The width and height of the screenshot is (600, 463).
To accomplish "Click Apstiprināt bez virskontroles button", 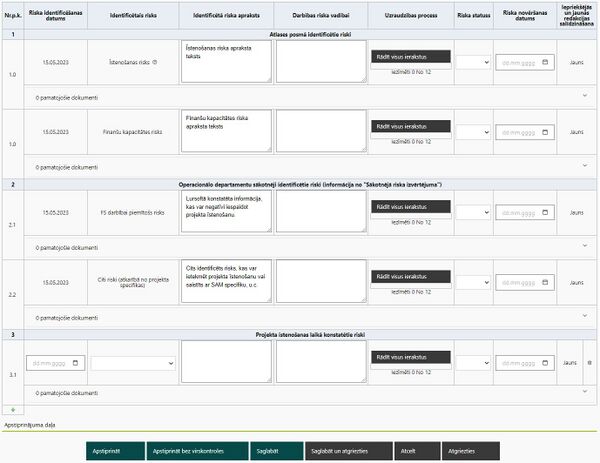I will click(197, 451).
